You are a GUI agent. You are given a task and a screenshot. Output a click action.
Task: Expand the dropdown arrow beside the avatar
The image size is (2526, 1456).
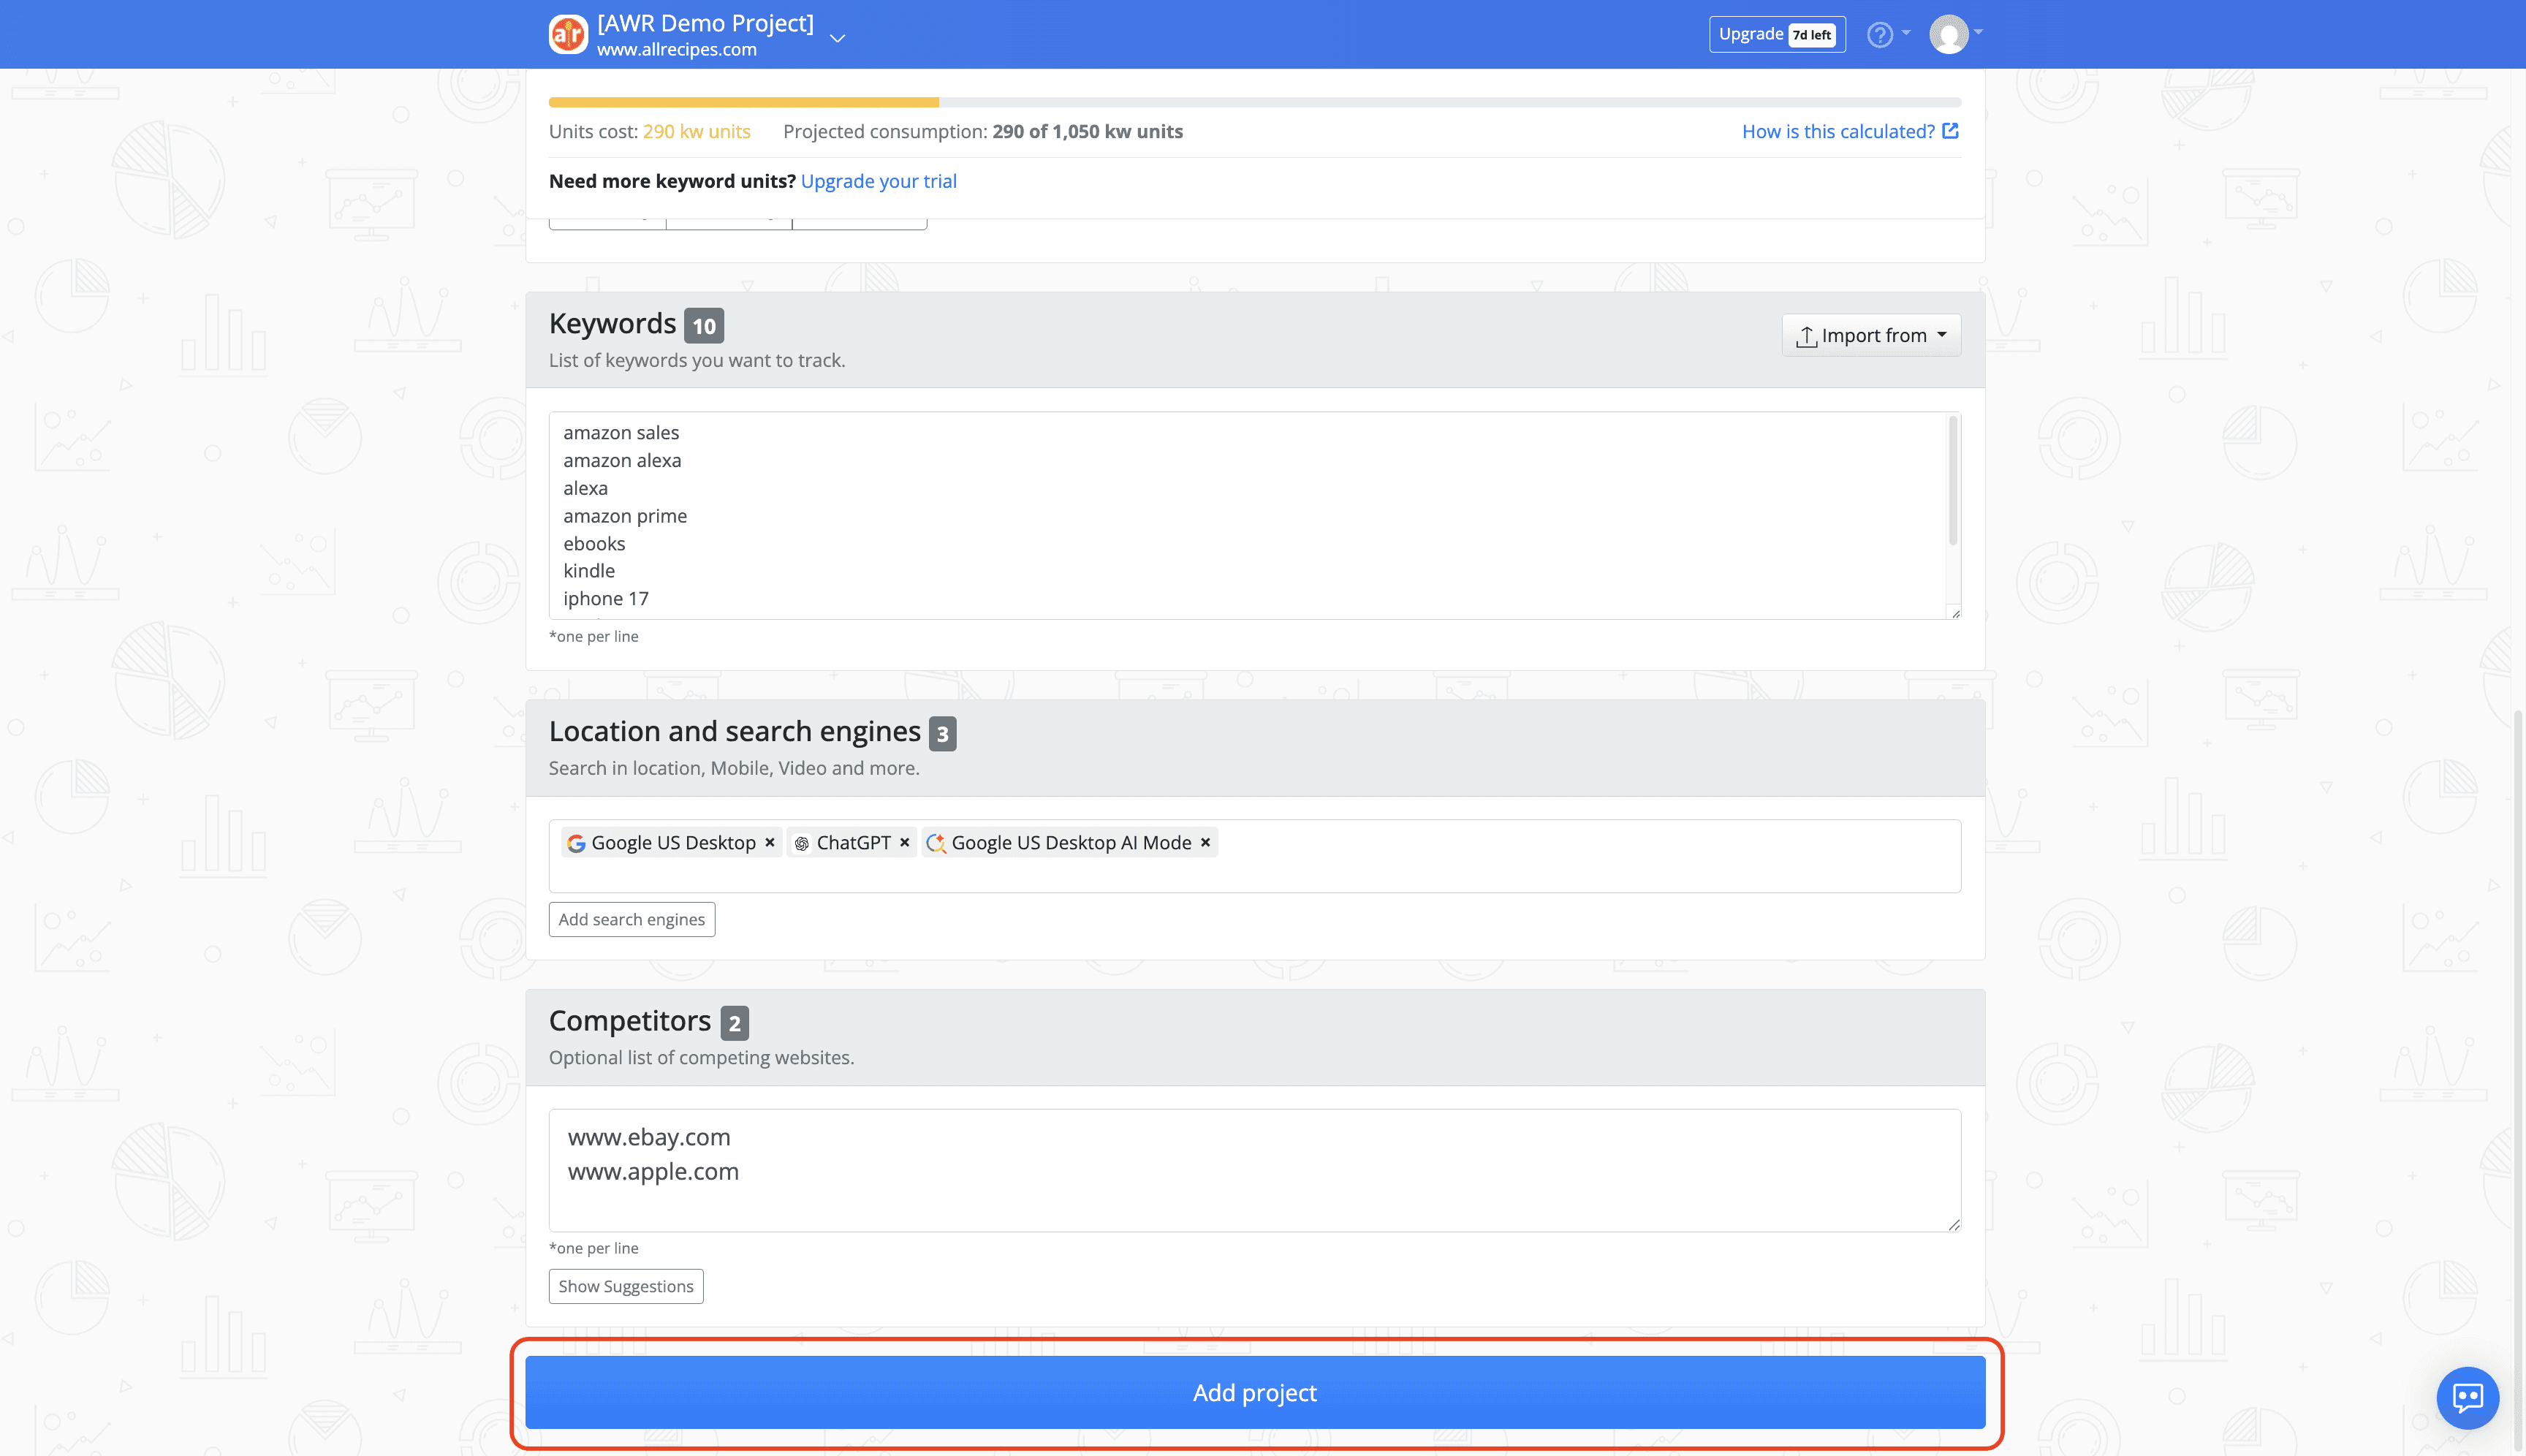tap(1979, 33)
